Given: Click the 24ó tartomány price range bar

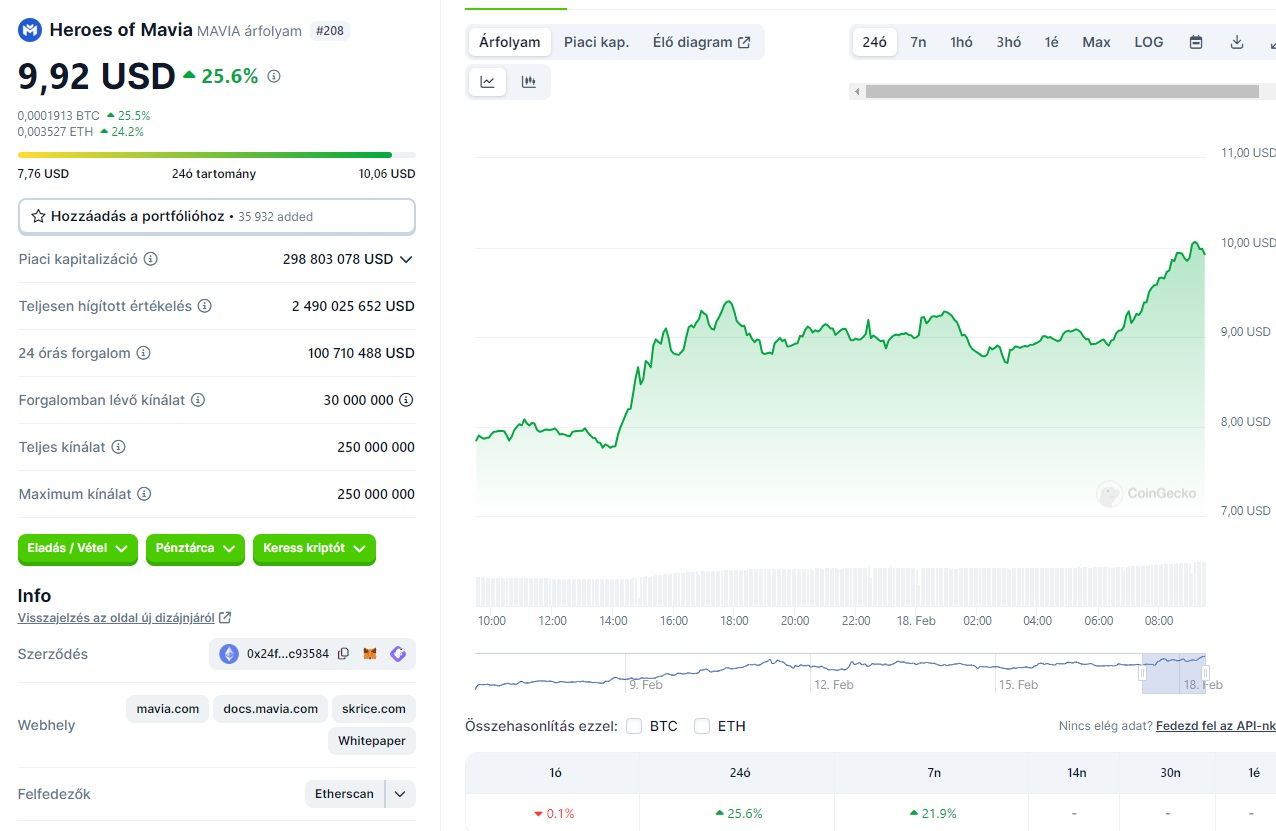Looking at the screenshot, I should 217,155.
